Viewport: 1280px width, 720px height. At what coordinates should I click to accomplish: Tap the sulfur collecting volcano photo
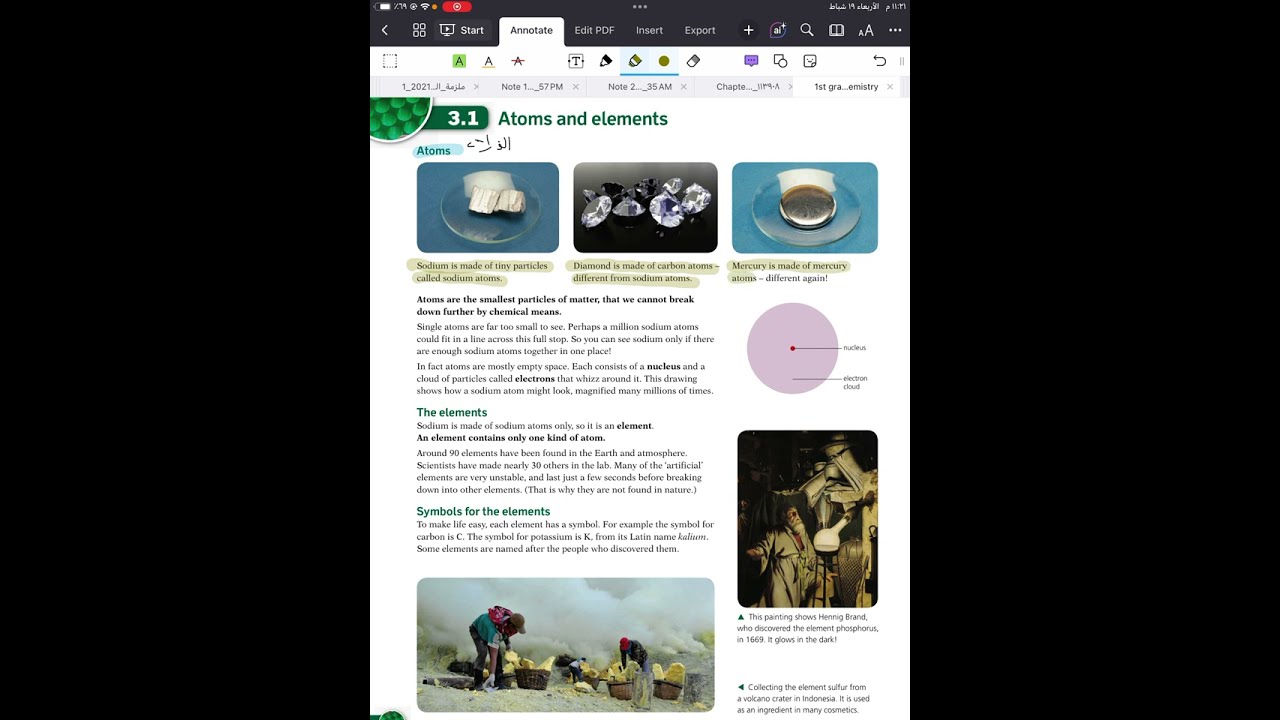click(566, 645)
